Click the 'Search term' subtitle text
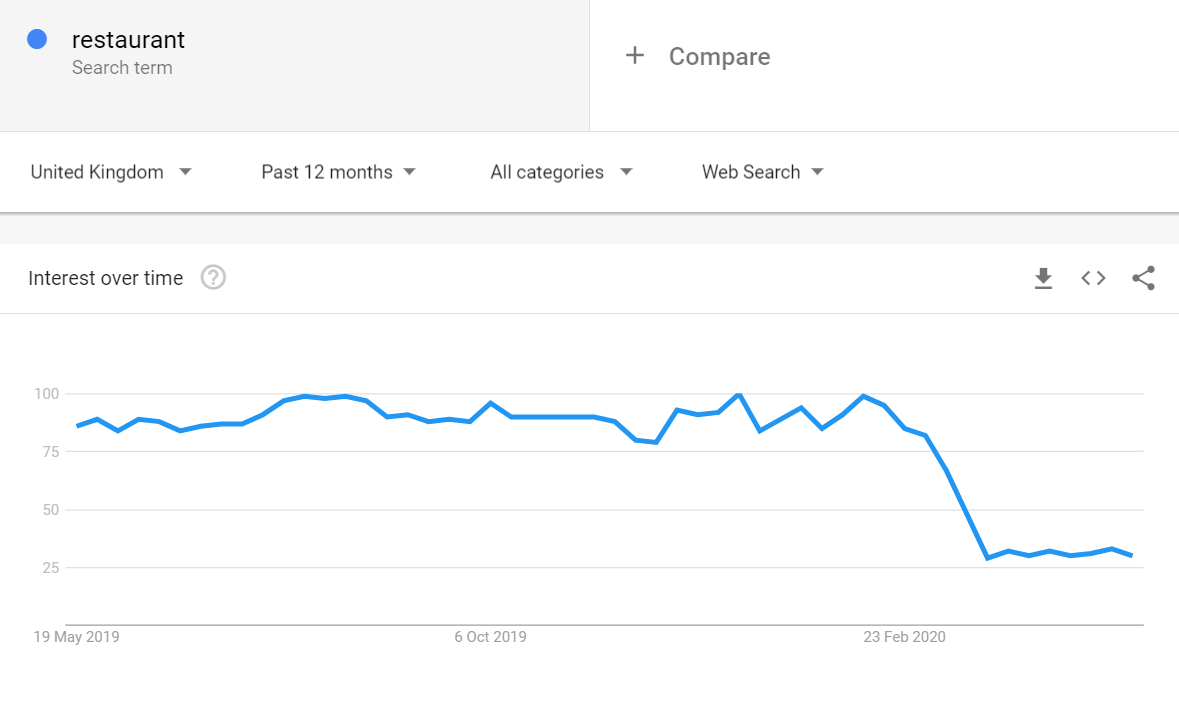1179x720 pixels. (x=122, y=68)
